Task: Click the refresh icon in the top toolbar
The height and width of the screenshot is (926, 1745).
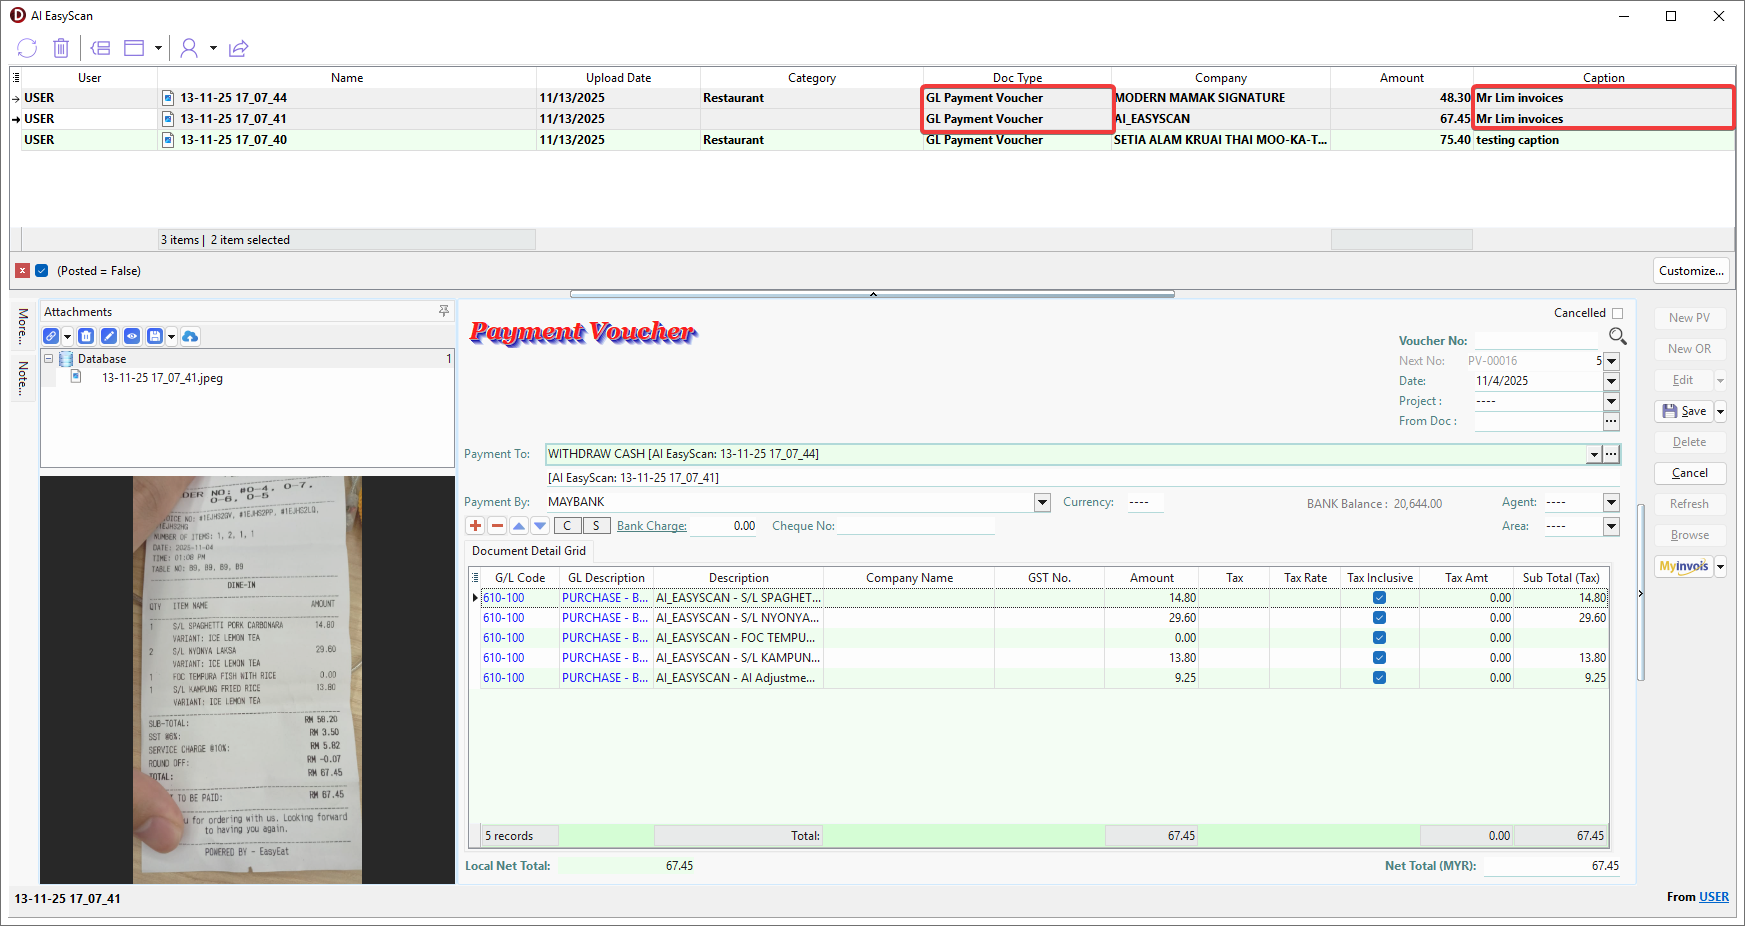Action: 27,48
